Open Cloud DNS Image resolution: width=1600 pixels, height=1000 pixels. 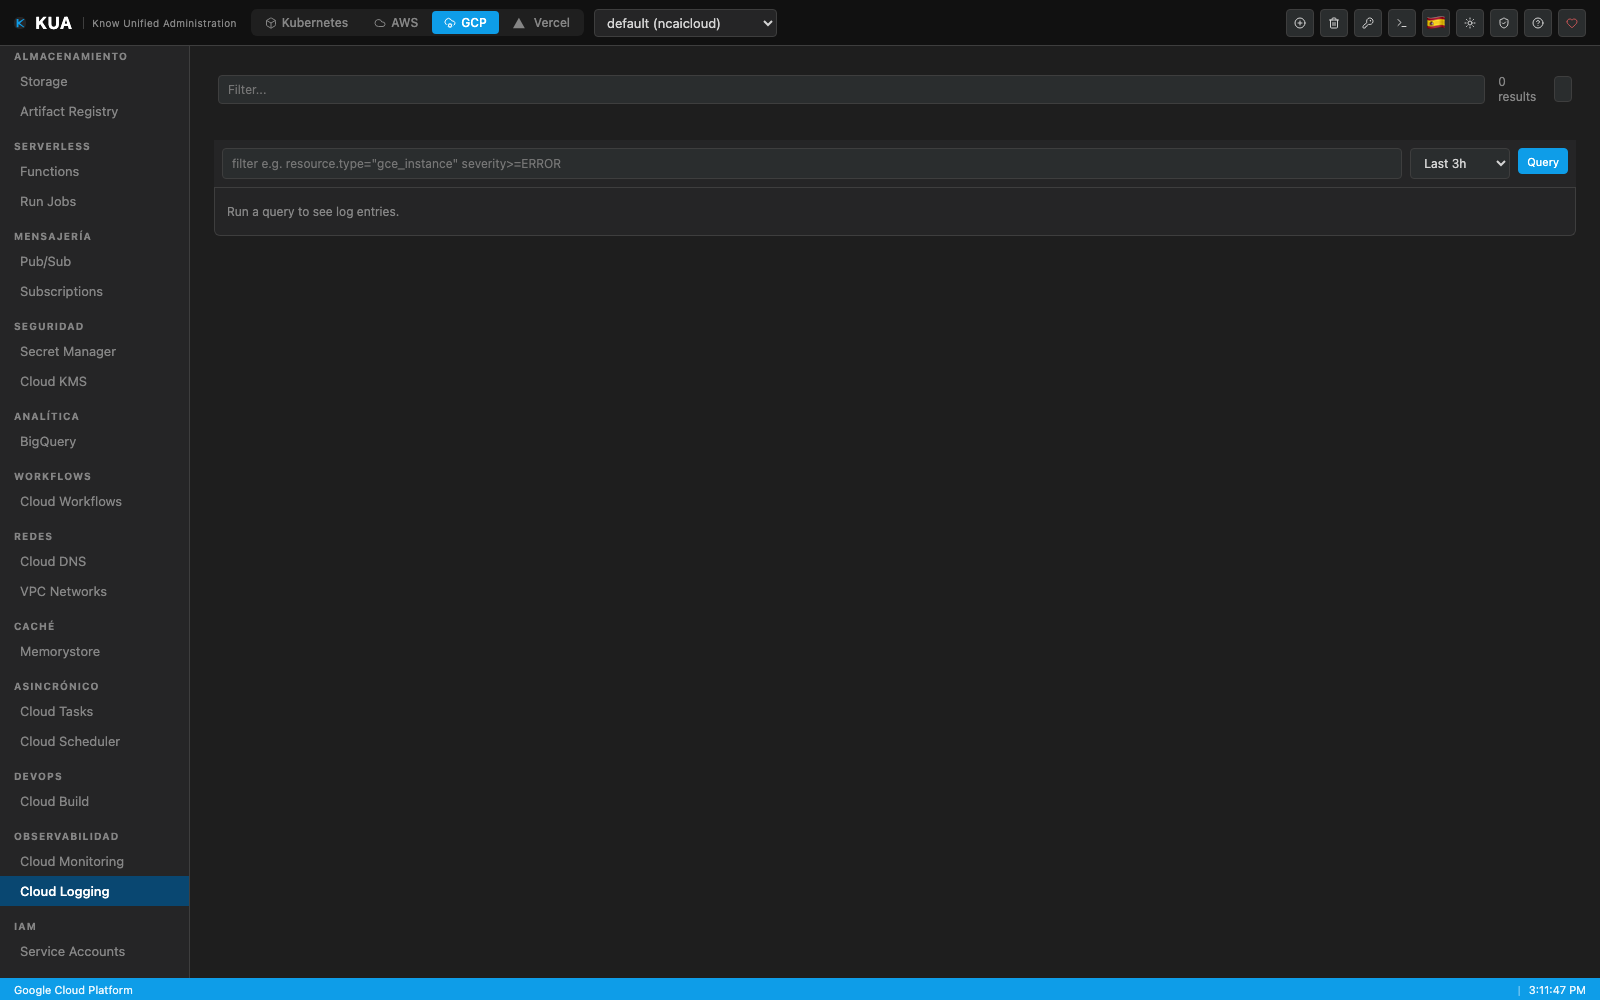95,562
